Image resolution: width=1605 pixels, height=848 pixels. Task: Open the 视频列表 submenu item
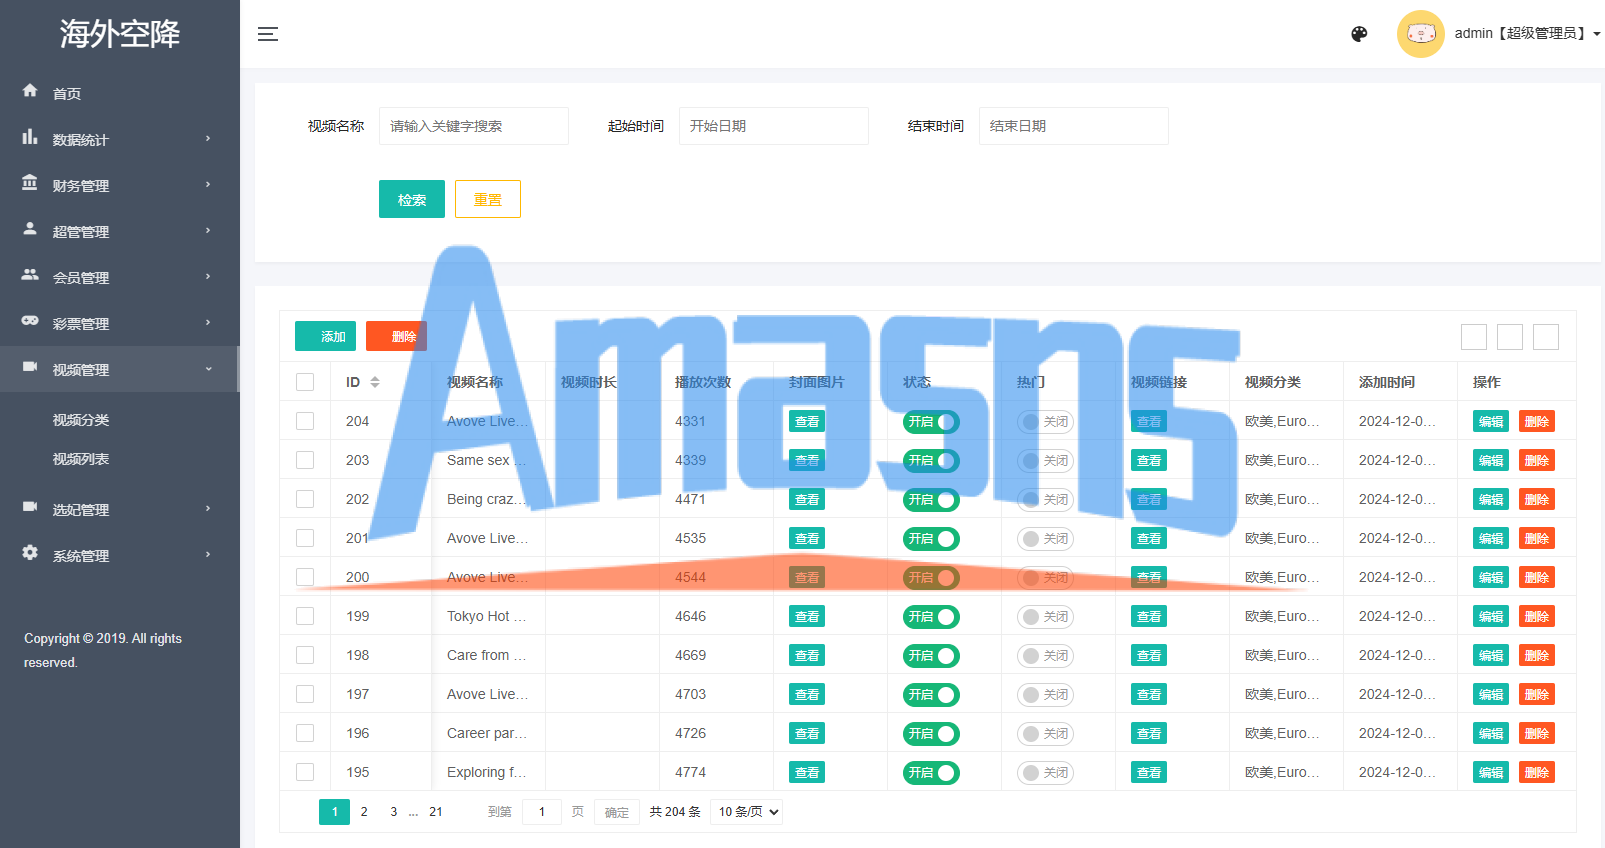(81, 459)
